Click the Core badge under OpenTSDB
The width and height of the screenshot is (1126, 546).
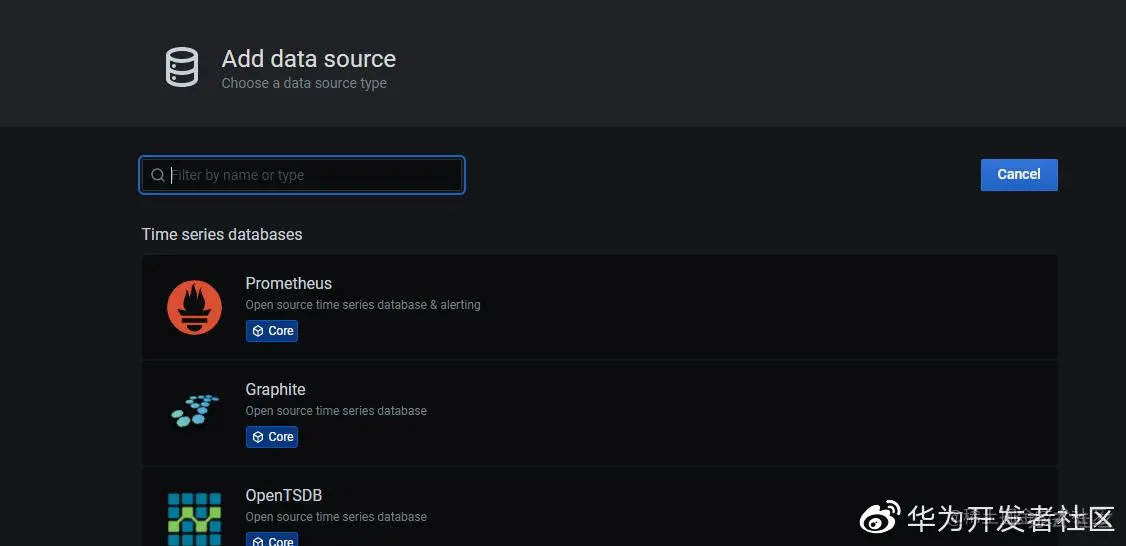272,541
